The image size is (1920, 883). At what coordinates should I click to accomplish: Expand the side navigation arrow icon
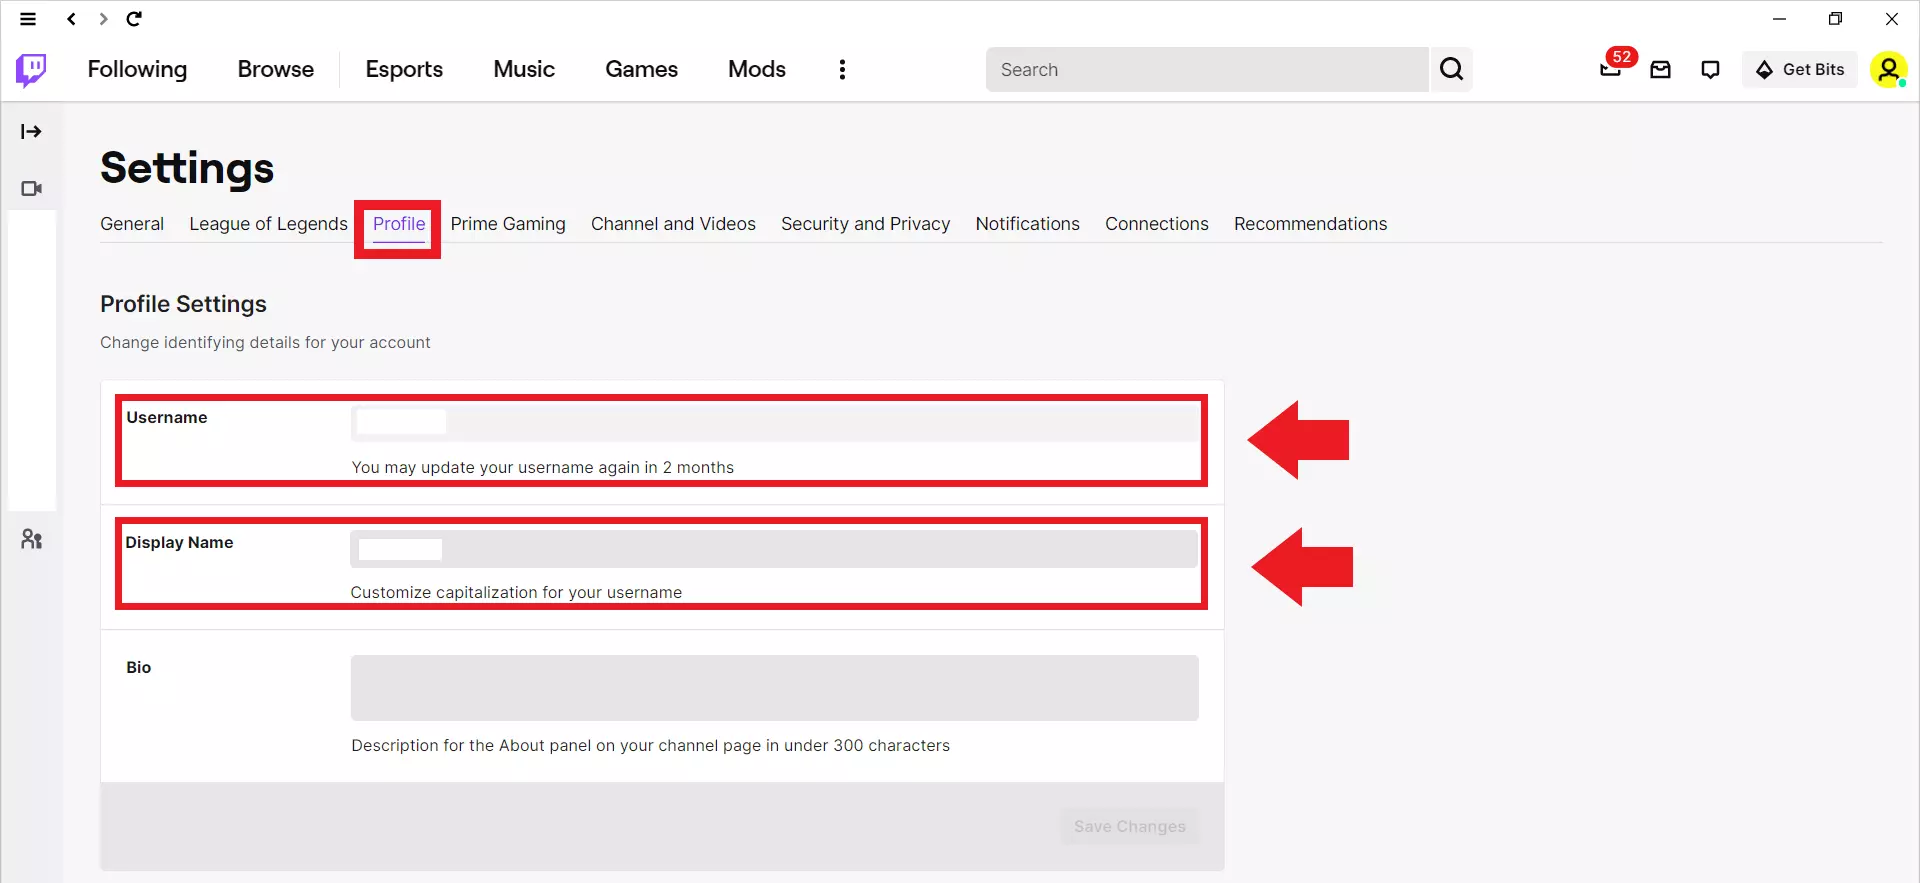31,131
